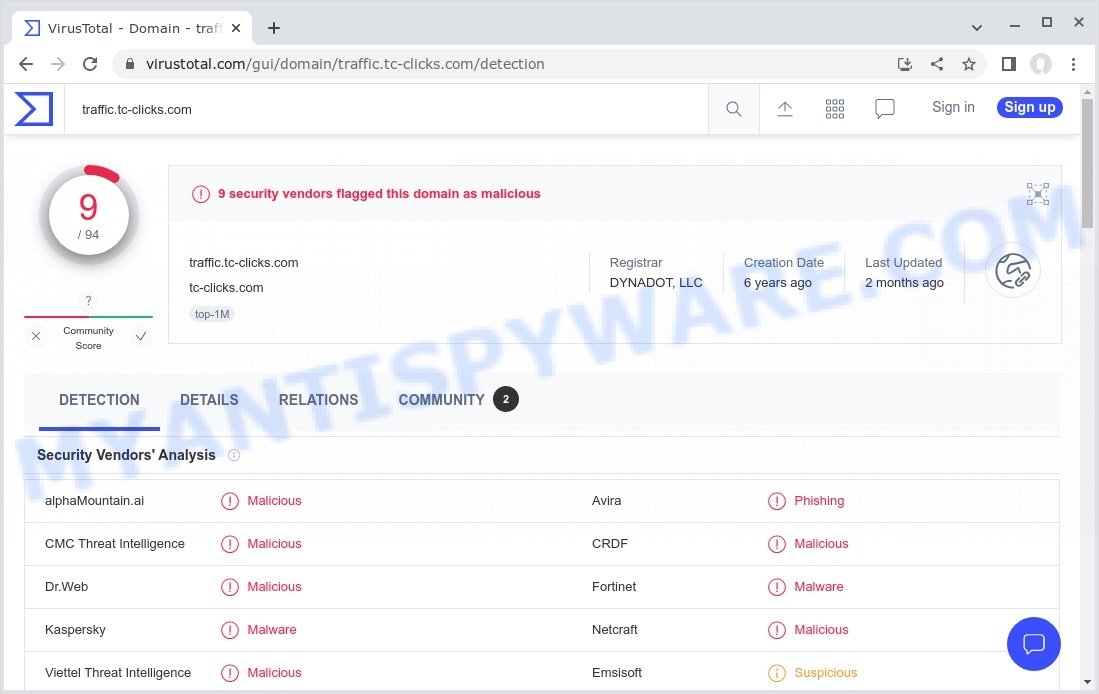
Task: Click the scrollbar down arrow
Action: (x=1087, y=681)
